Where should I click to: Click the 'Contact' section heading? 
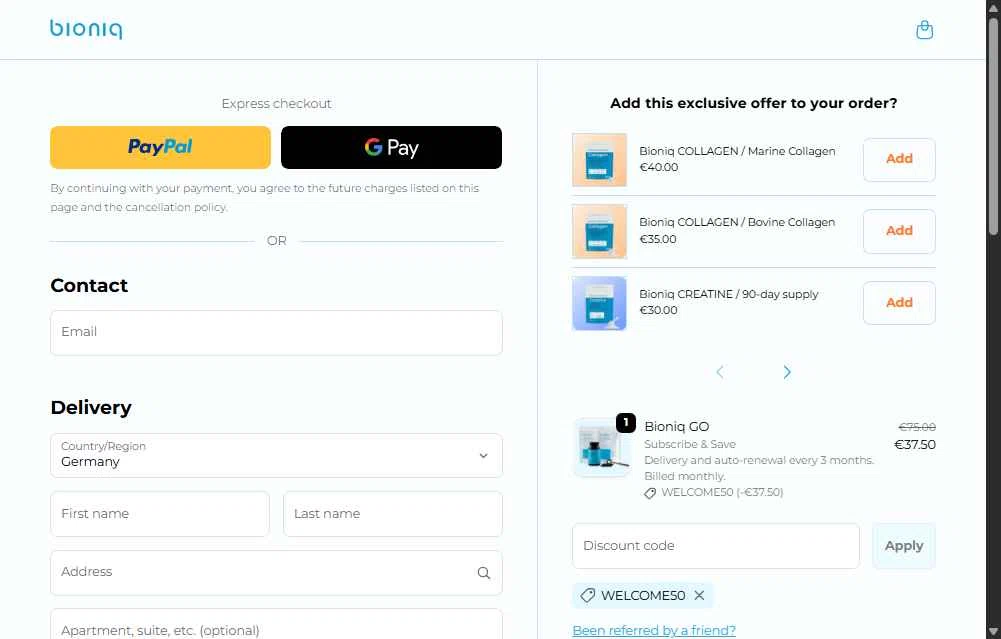point(89,285)
